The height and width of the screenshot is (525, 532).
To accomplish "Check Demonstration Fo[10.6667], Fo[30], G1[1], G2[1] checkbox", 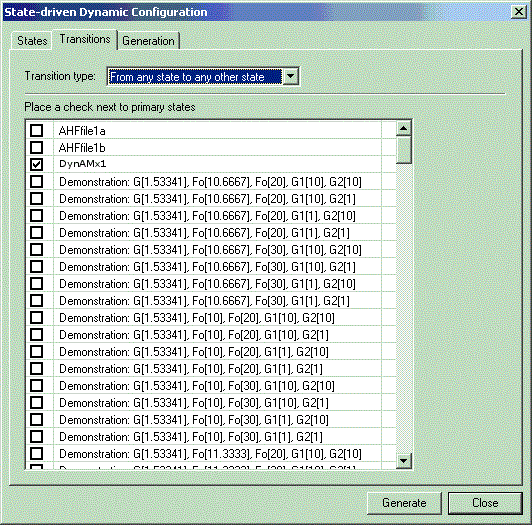I will click(36, 300).
